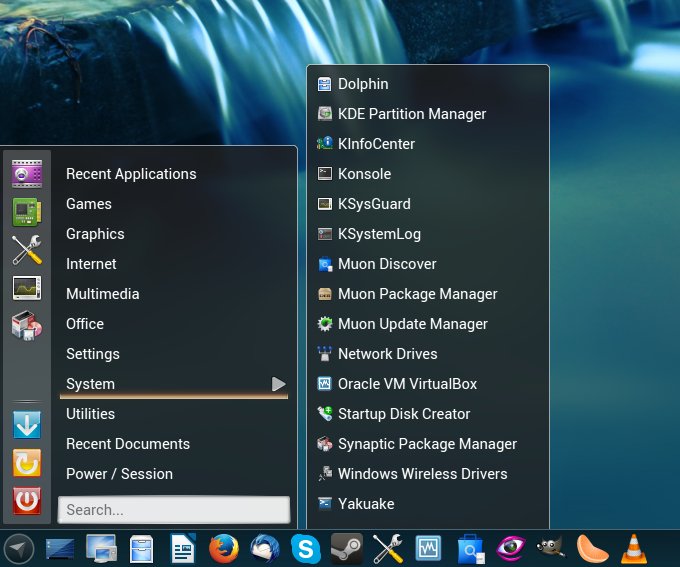Click the purple eye icon in taskbar
This screenshot has height=567, width=680.
(x=511, y=548)
